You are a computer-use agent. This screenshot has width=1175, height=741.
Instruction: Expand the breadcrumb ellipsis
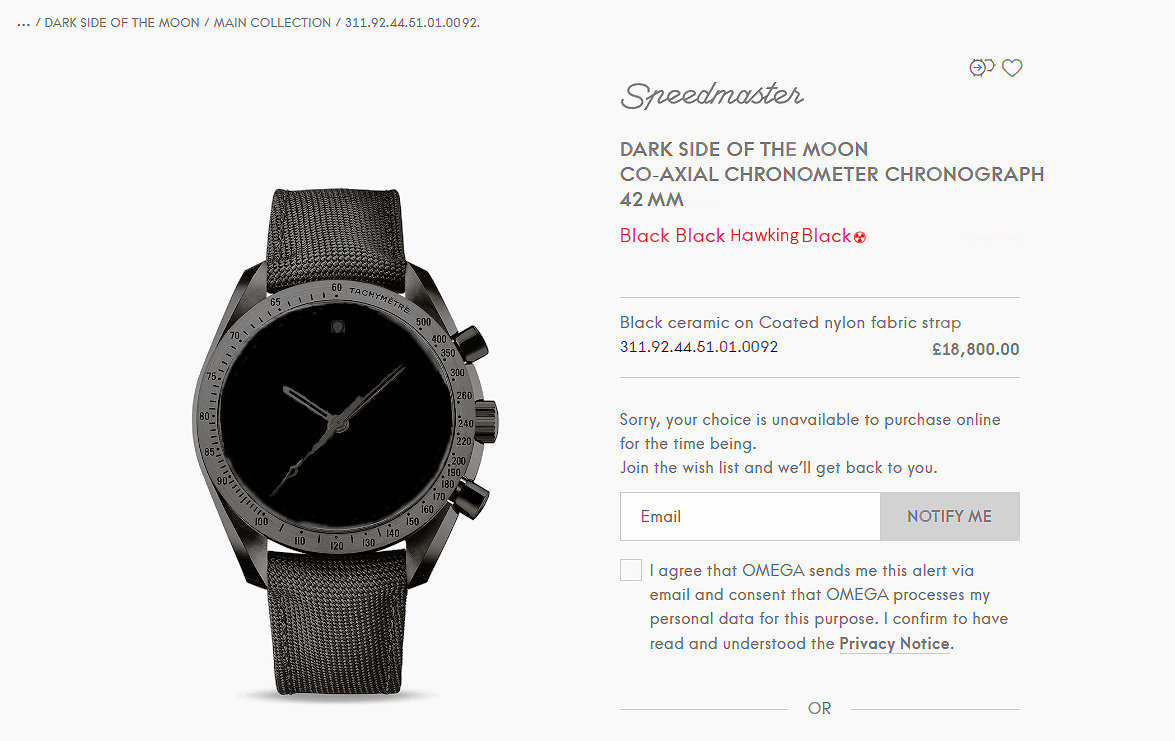tap(23, 23)
